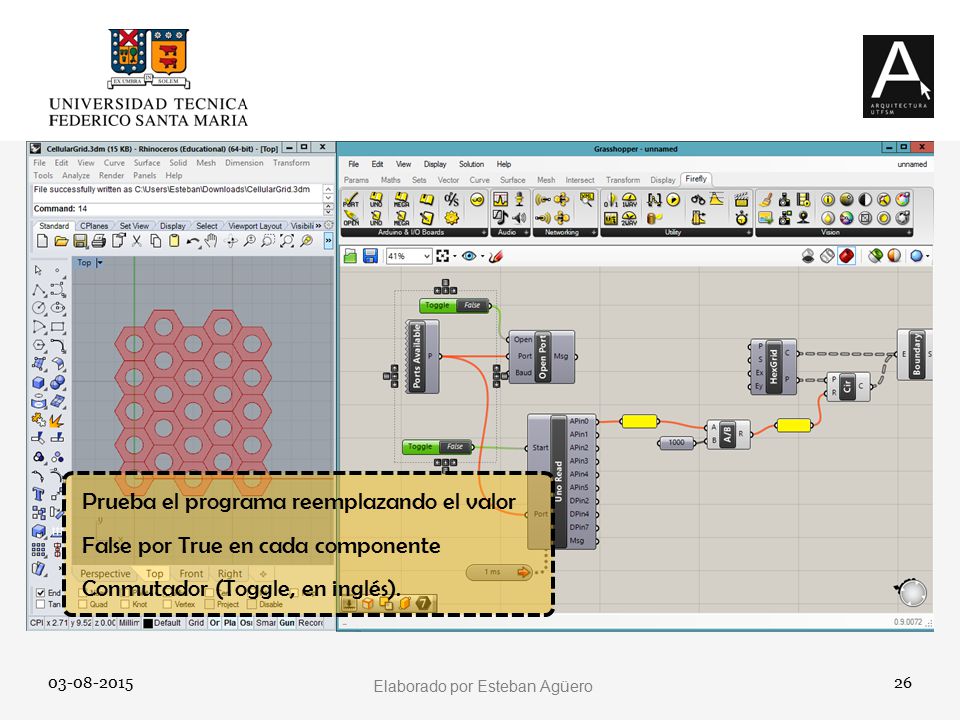Click the Grasshopper compass navigation widget
The height and width of the screenshot is (720, 960).
click(912, 591)
